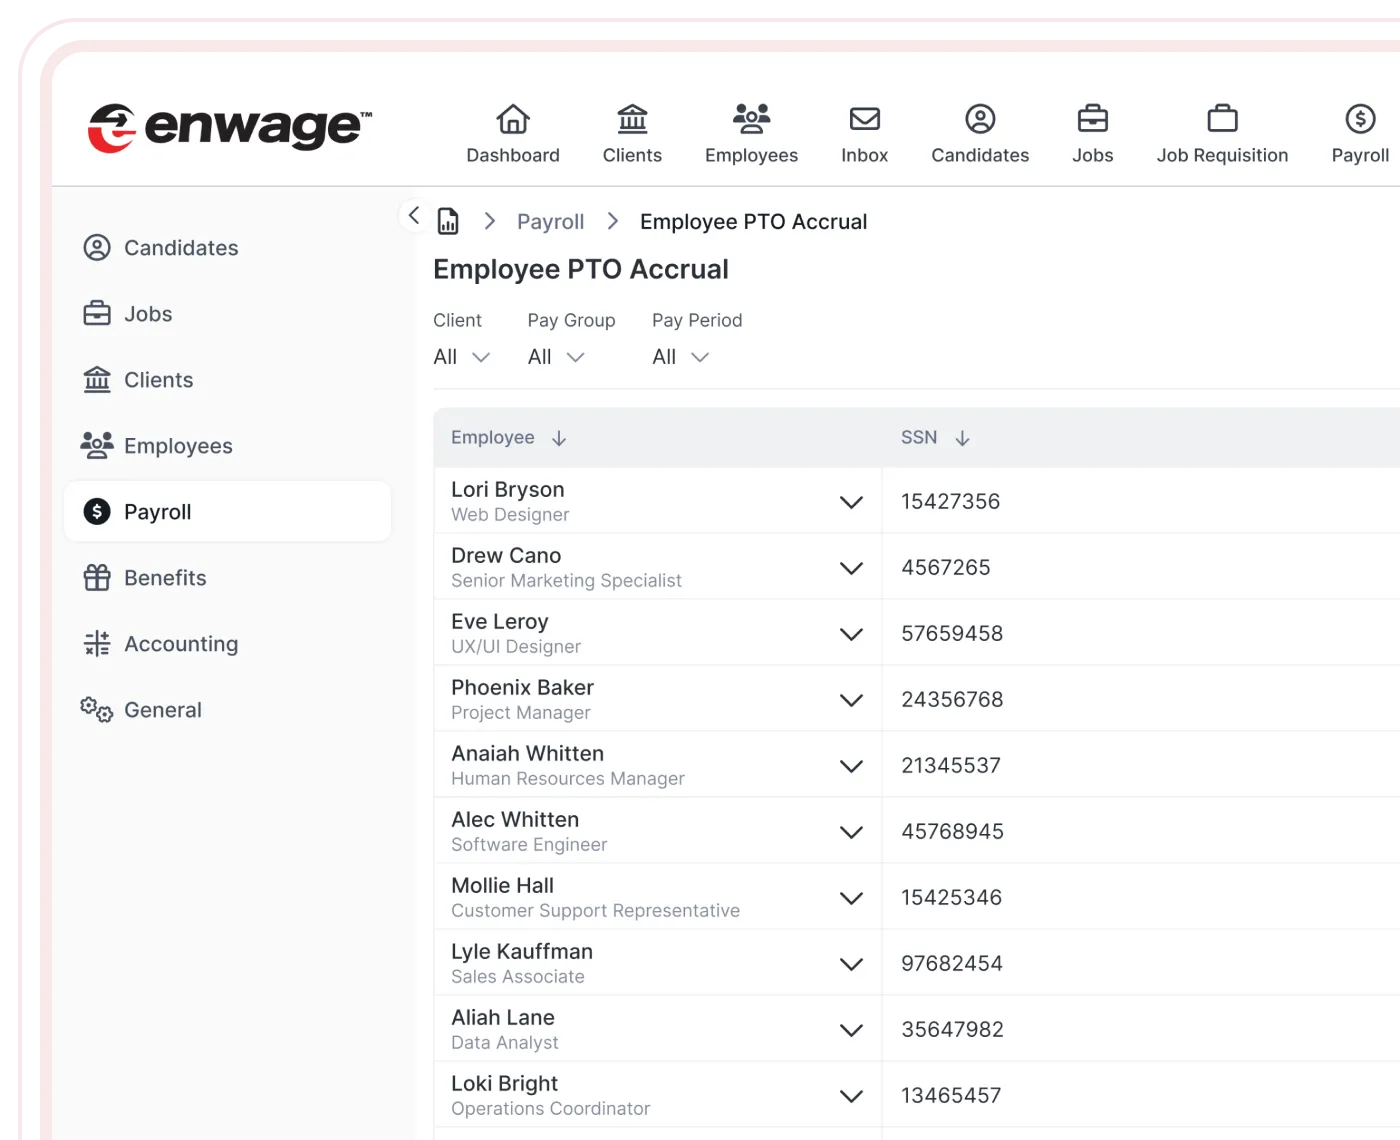The width and height of the screenshot is (1400, 1140).
Task: Click the enwage logo
Action: pos(230,127)
